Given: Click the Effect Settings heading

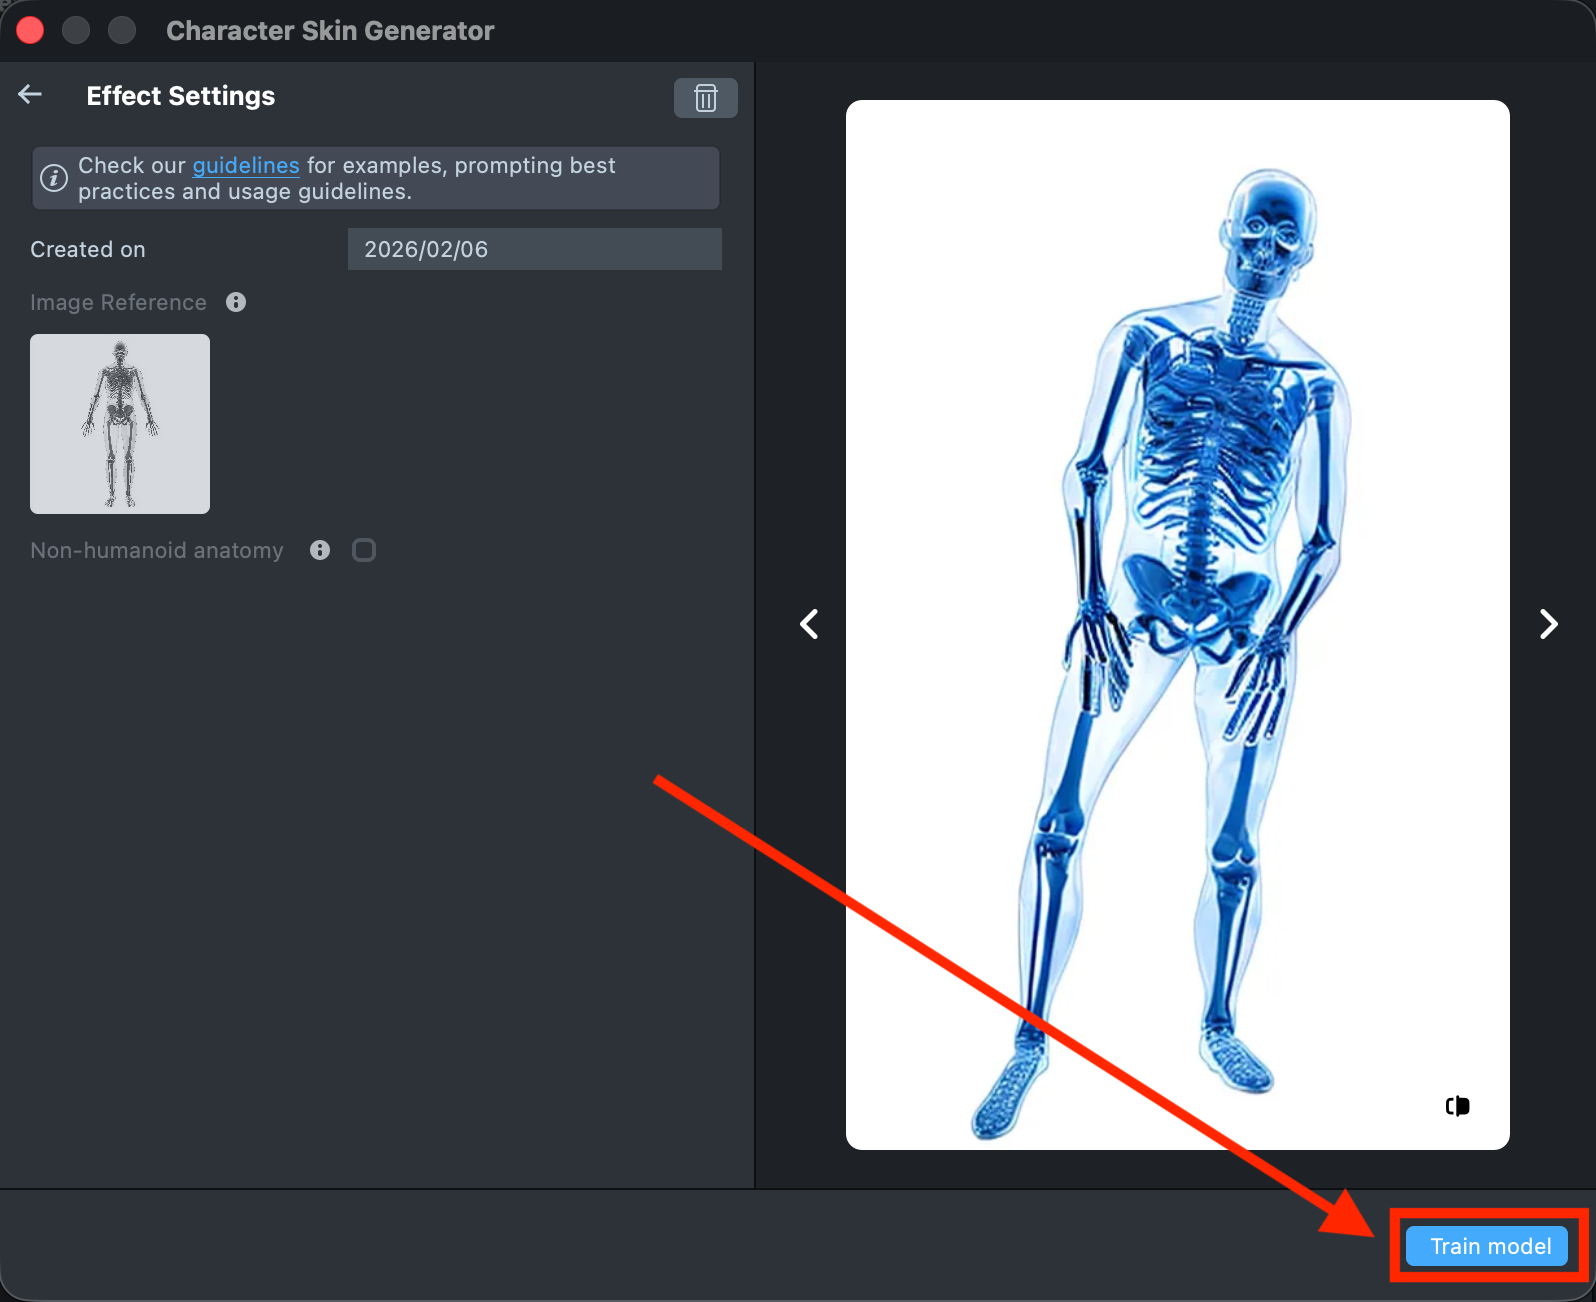Looking at the screenshot, I should coord(181,96).
